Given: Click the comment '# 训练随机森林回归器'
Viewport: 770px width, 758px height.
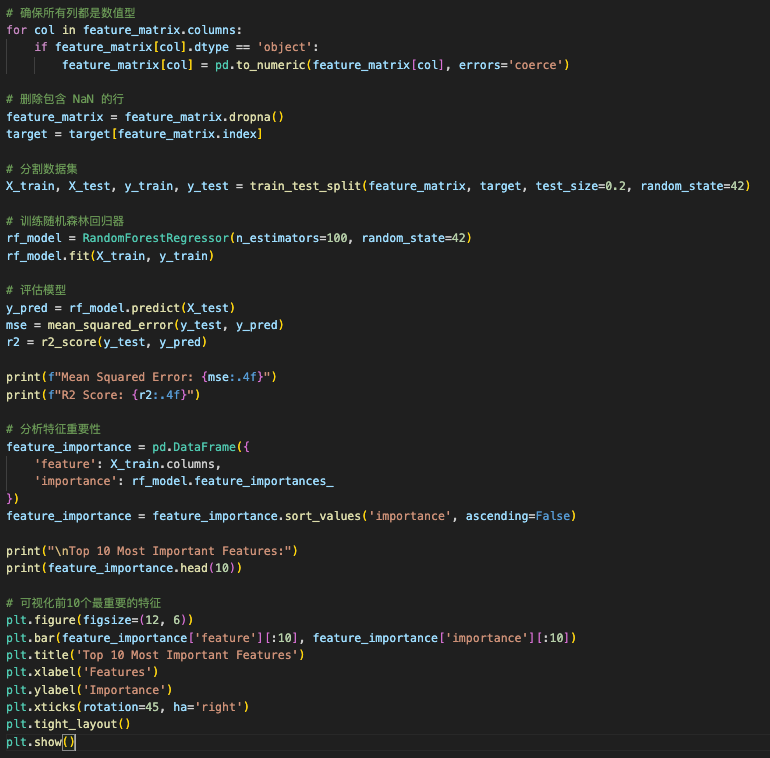Looking at the screenshot, I should coord(65,221).
